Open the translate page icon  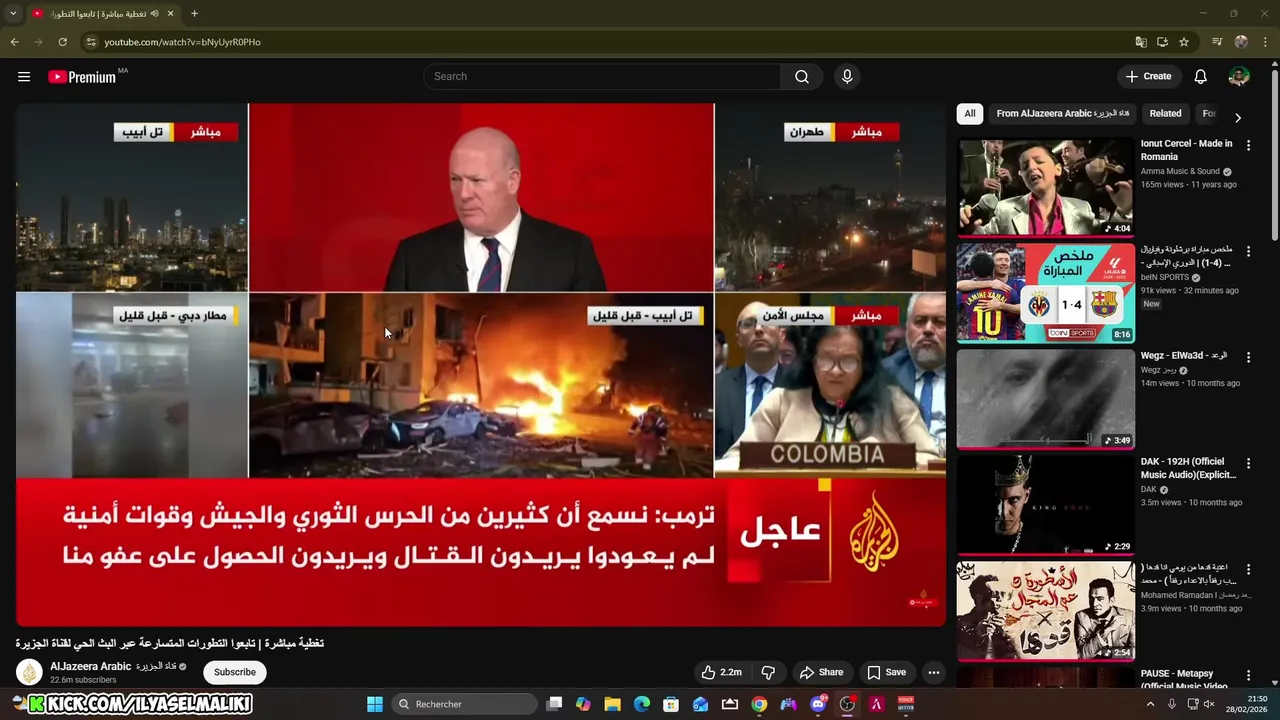click(x=1141, y=42)
